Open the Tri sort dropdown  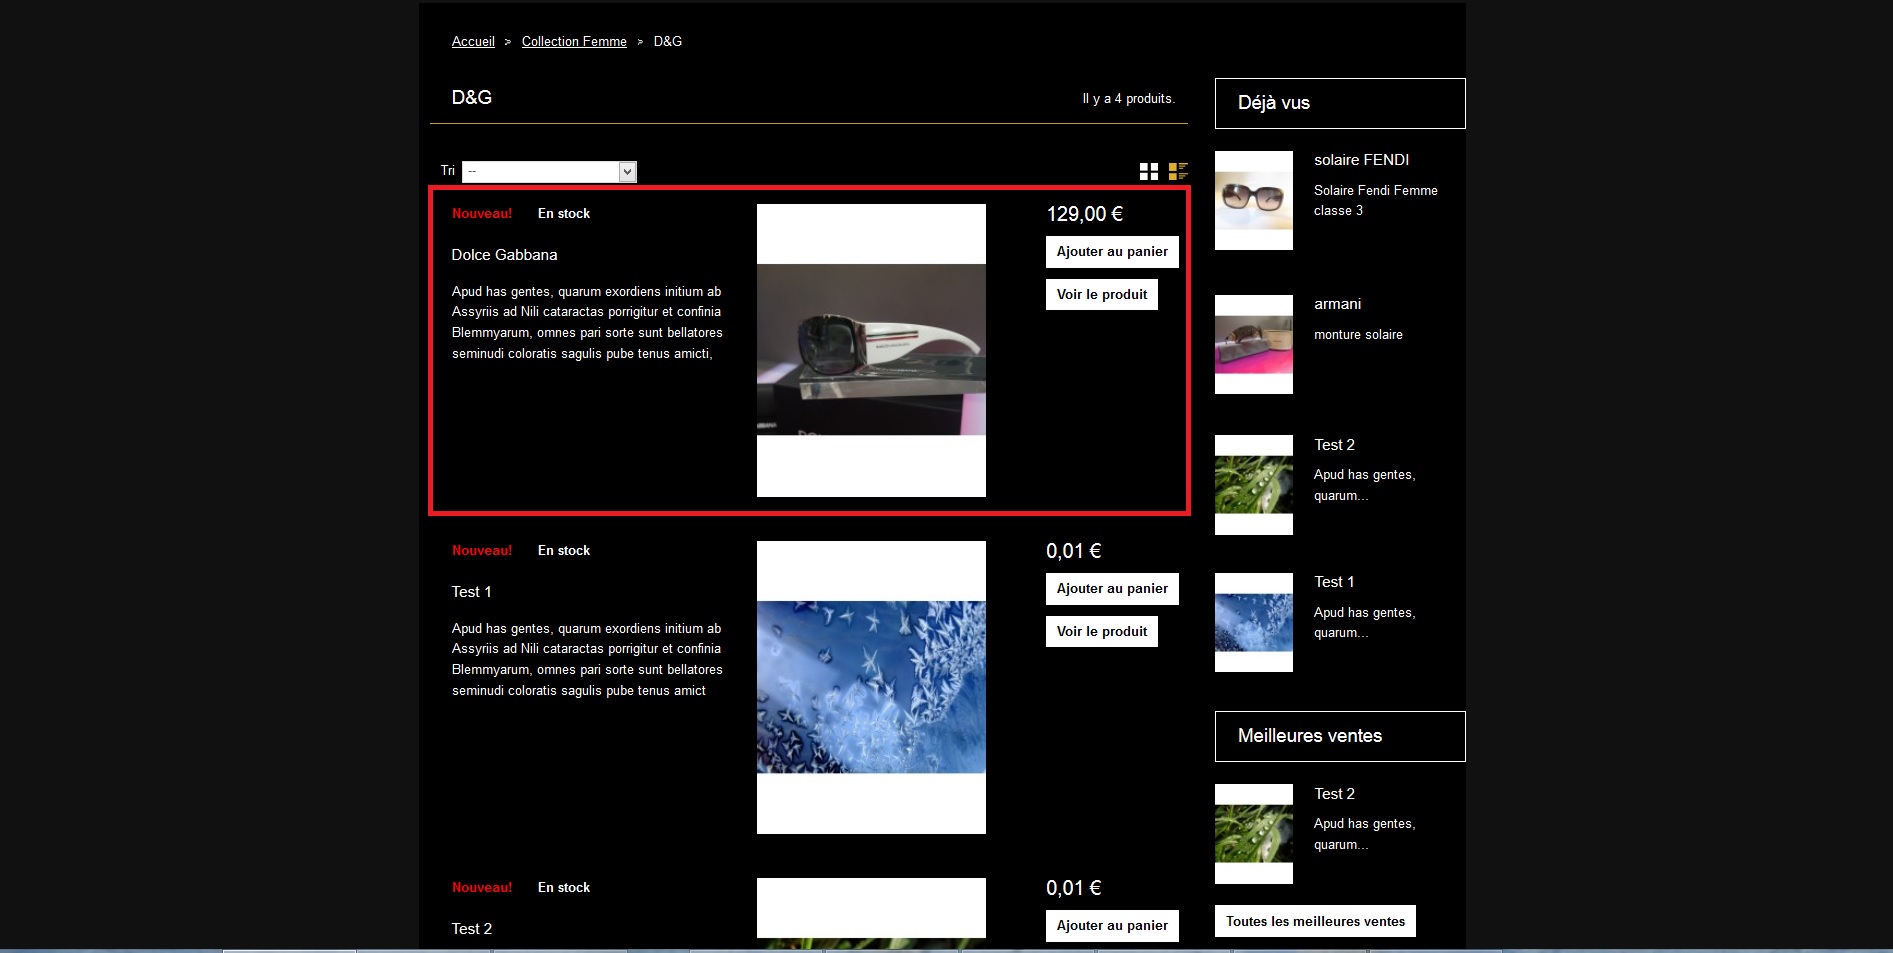coord(549,172)
